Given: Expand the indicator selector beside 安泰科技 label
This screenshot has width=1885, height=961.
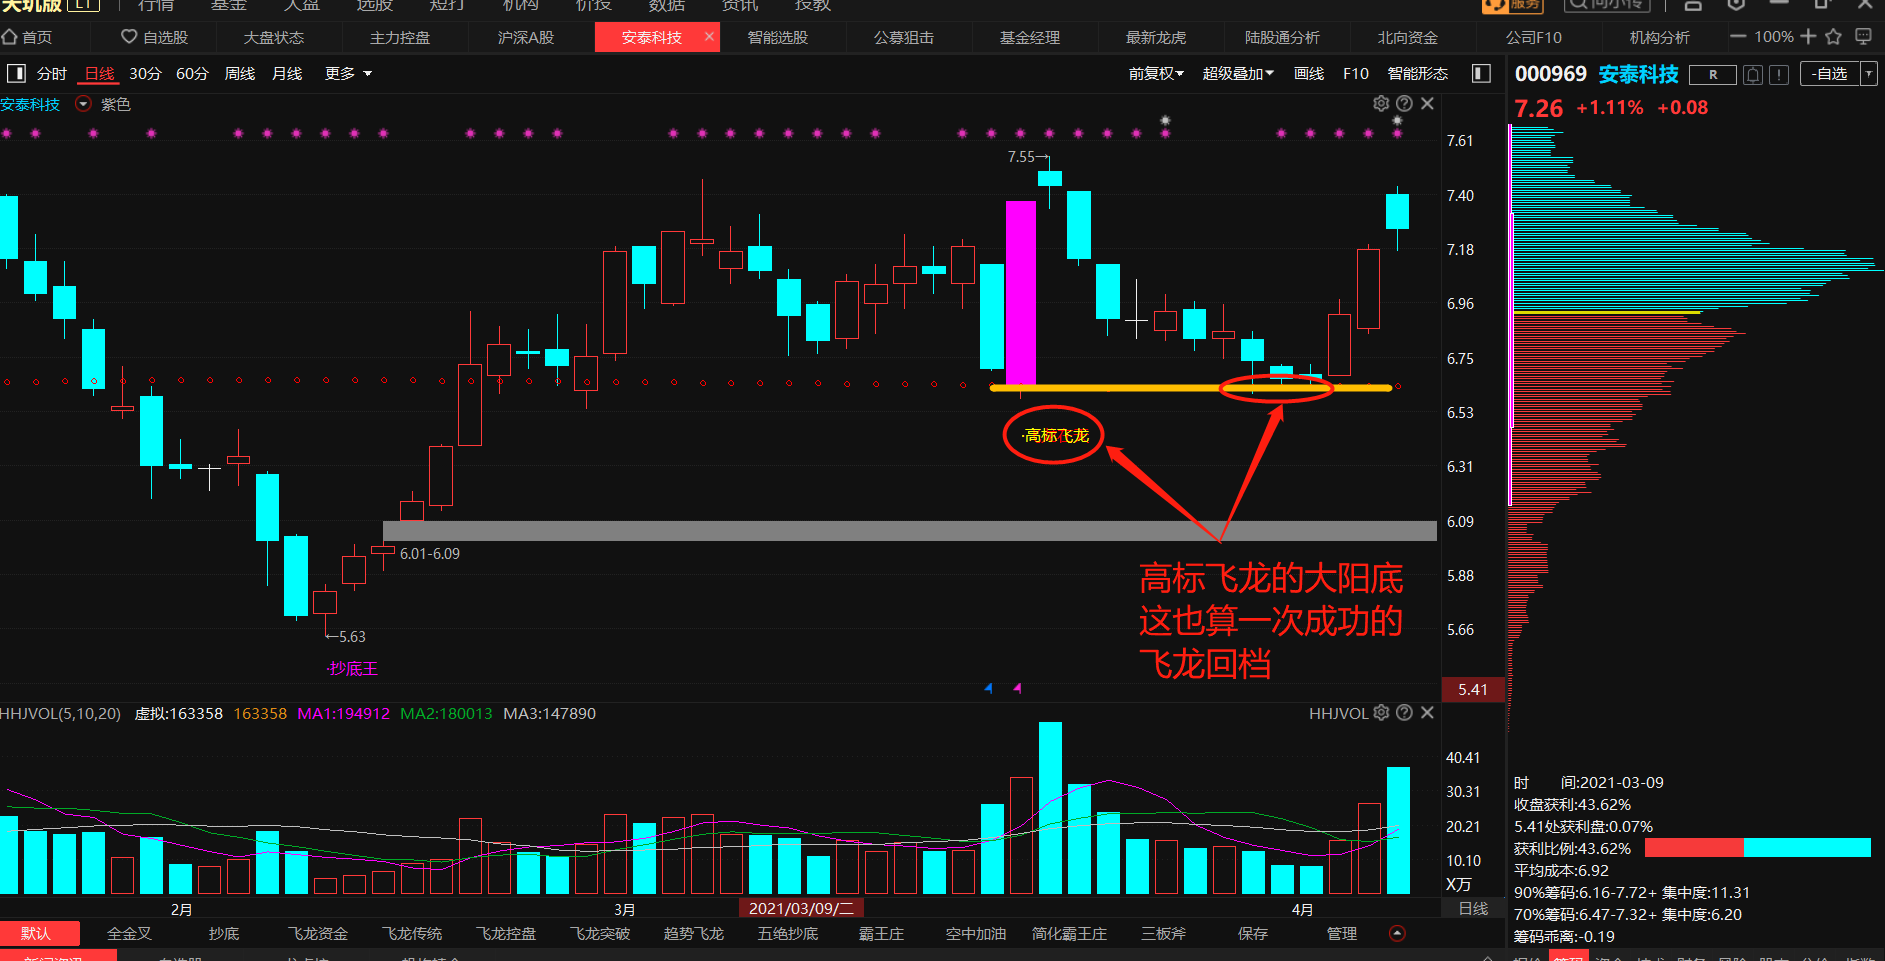Looking at the screenshot, I should click(x=83, y=104).
